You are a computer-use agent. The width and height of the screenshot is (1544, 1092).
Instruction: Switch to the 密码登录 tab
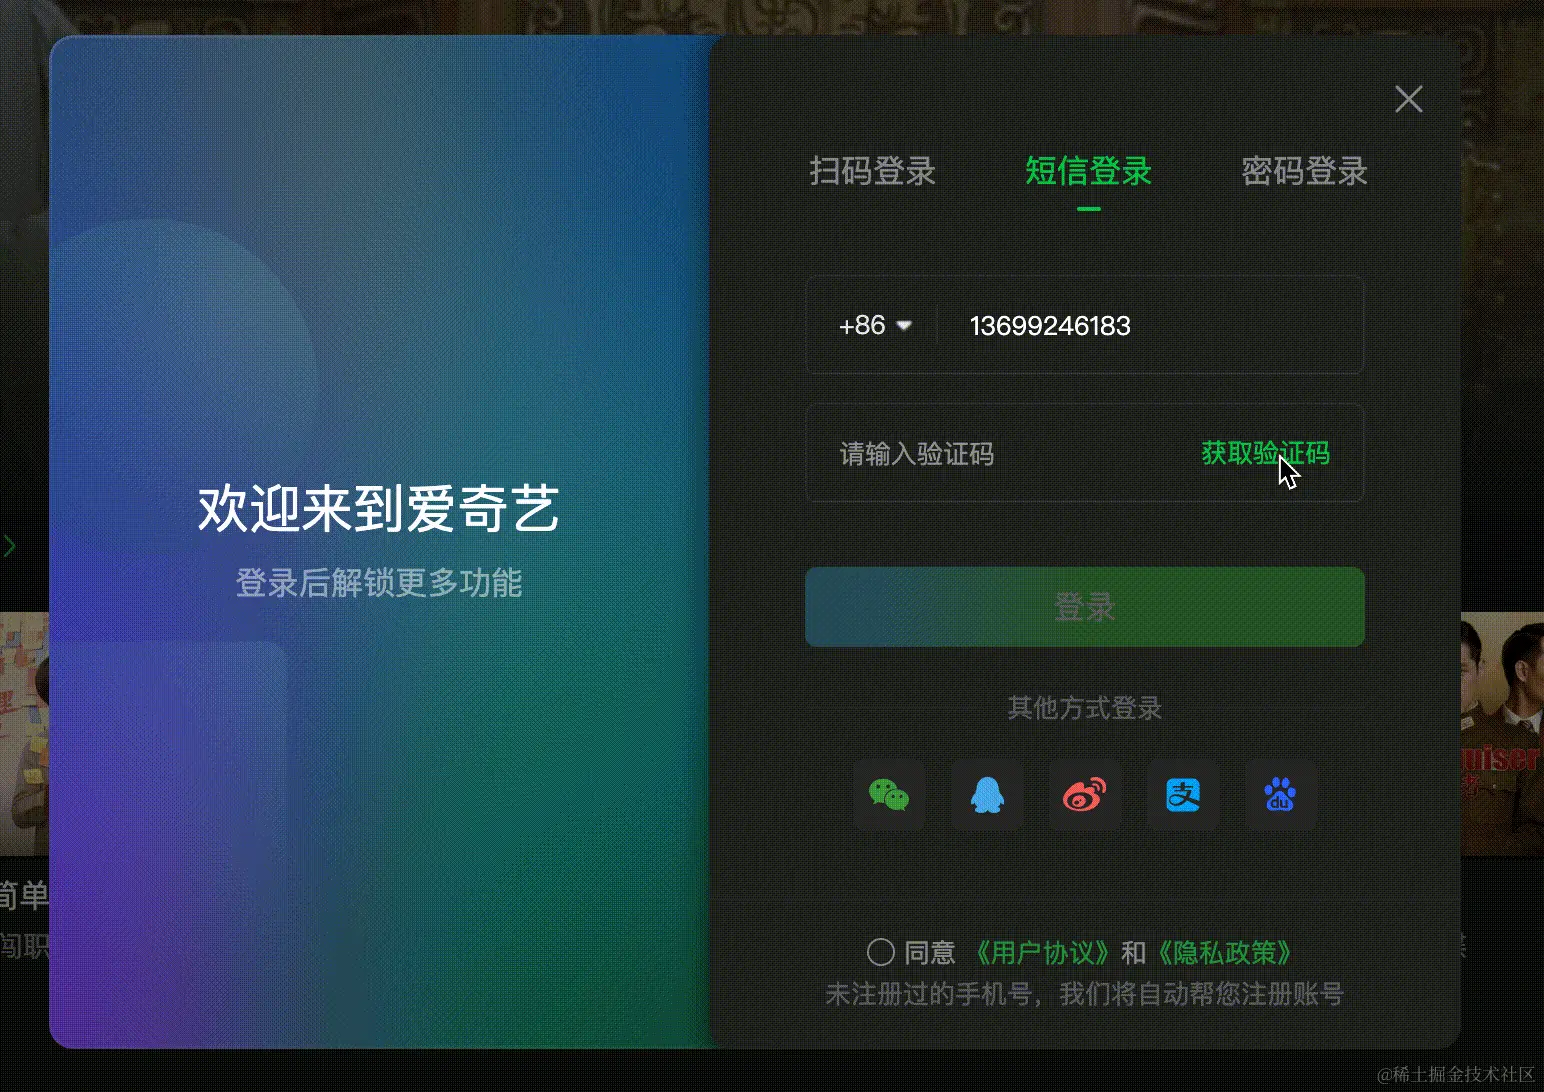pos(1304,171)
